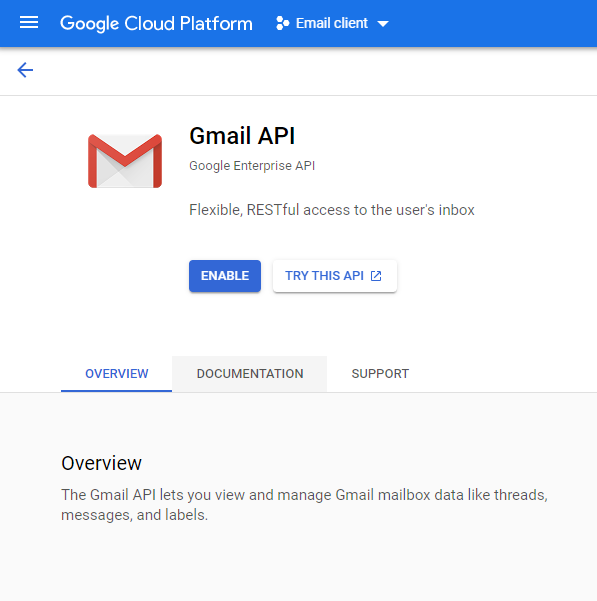Click the Gmail API overview paragraph
Viewport: 597px width, 601px height.
304,505
